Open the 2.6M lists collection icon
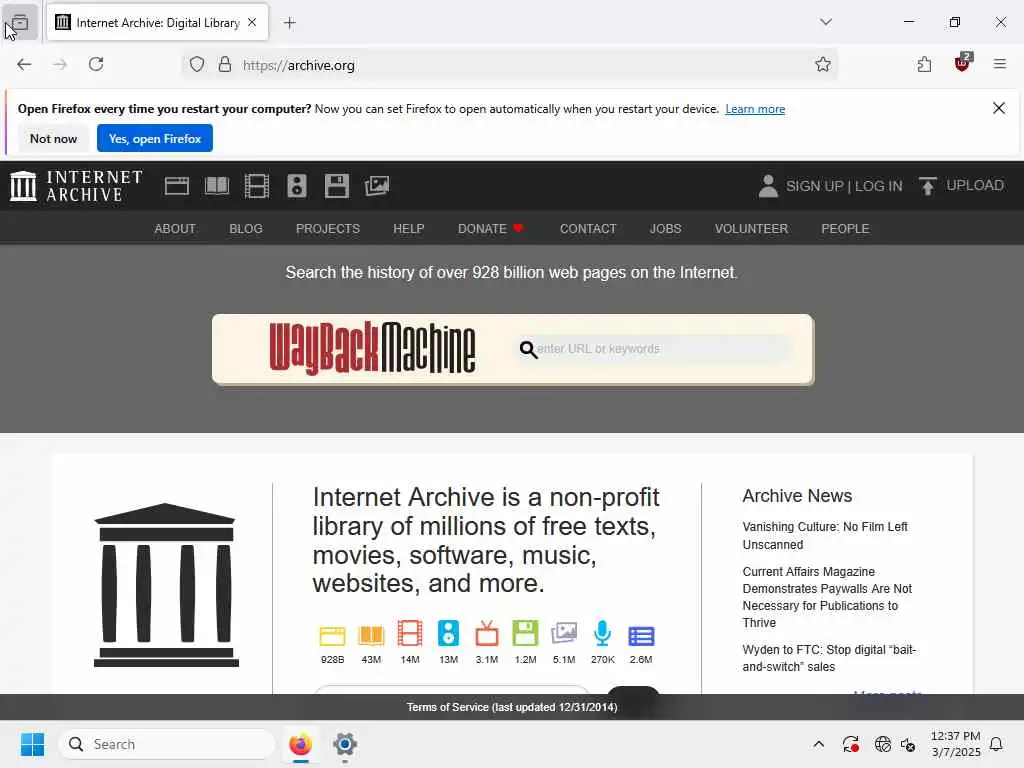1024x768 pixels. tap(641, 635)
